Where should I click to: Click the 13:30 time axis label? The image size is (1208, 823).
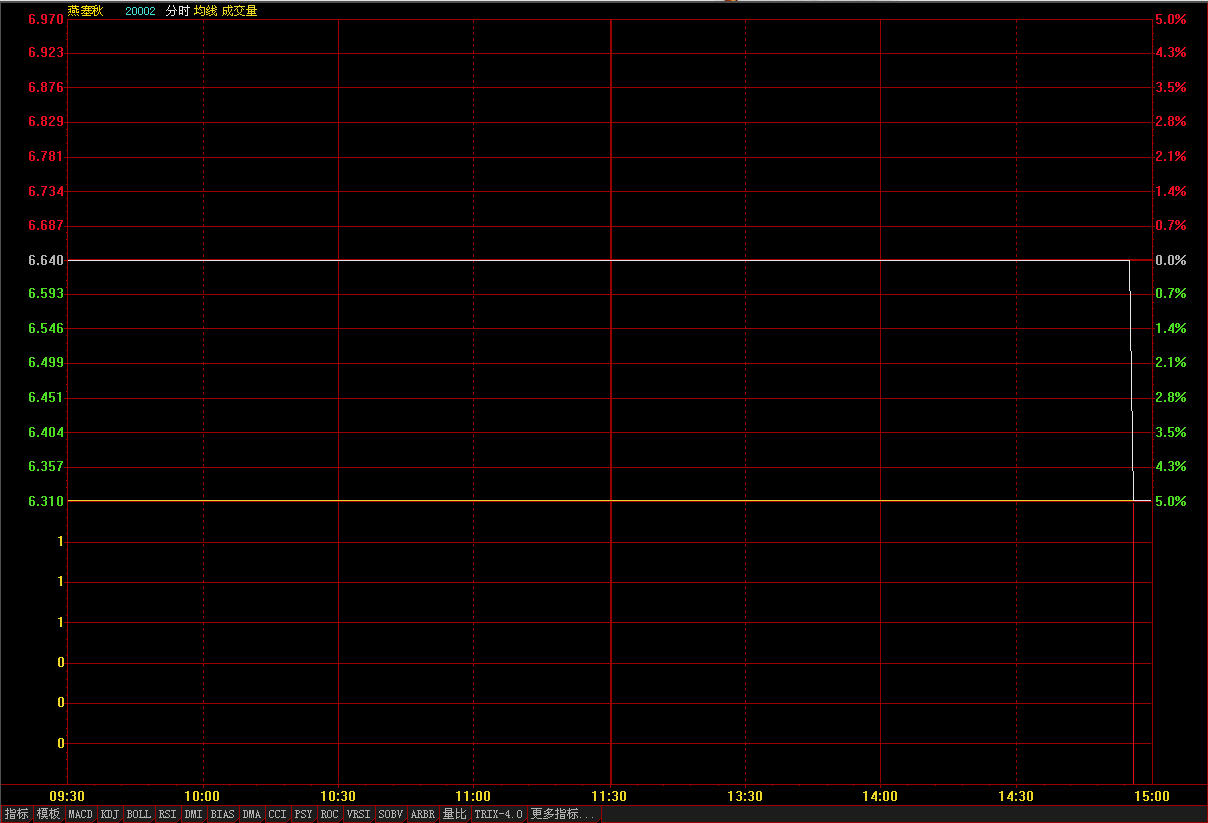pos(745,796)
